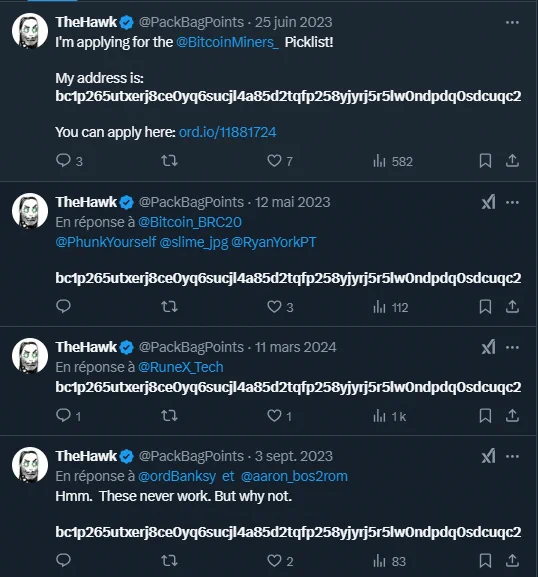Open more options on the 25 juin tweet
The width and height of the screenshot is (538, 577).
[x=512, y=22]
